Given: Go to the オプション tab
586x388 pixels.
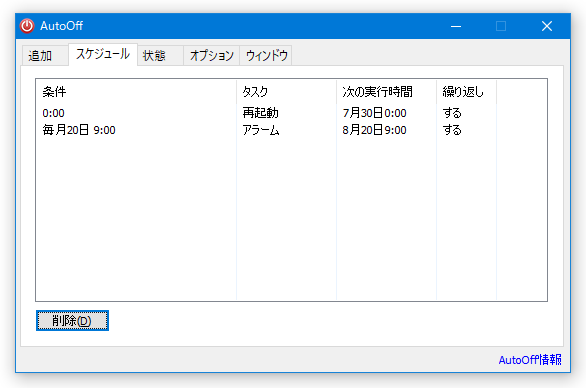Looking at the screenshot, I should click(212, 56).
